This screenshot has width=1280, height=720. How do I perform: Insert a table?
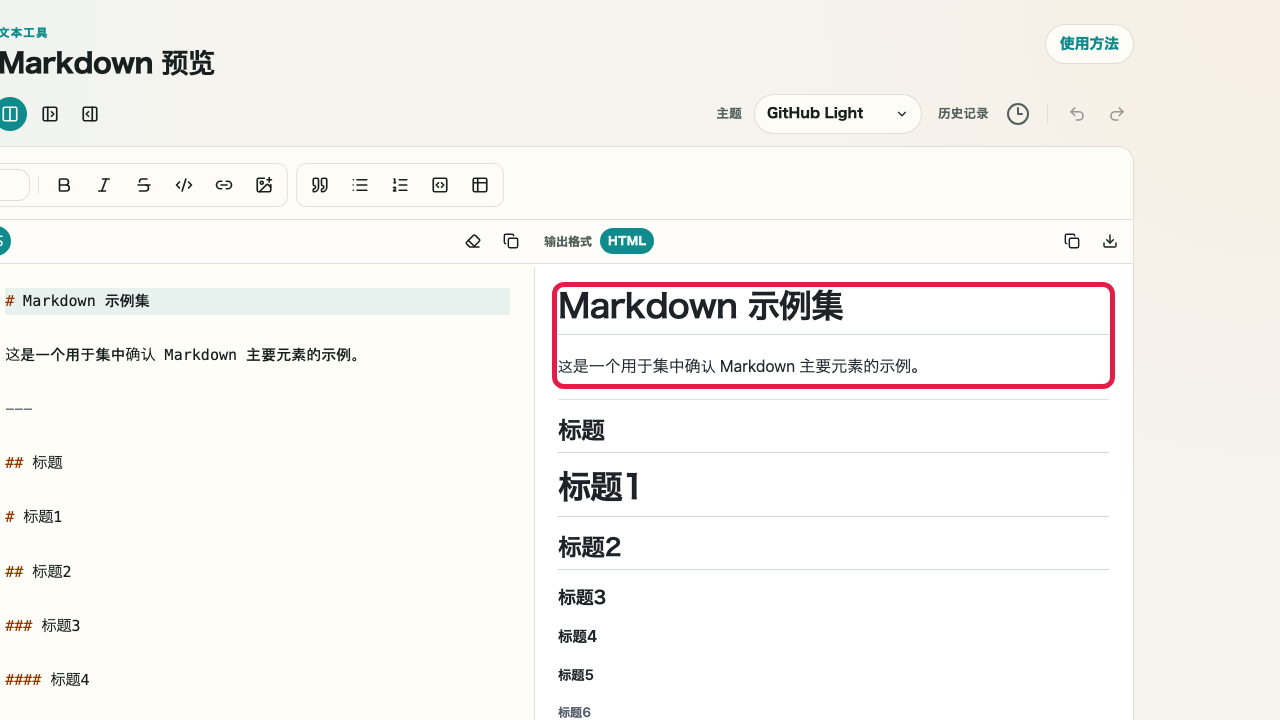(480, 185)
